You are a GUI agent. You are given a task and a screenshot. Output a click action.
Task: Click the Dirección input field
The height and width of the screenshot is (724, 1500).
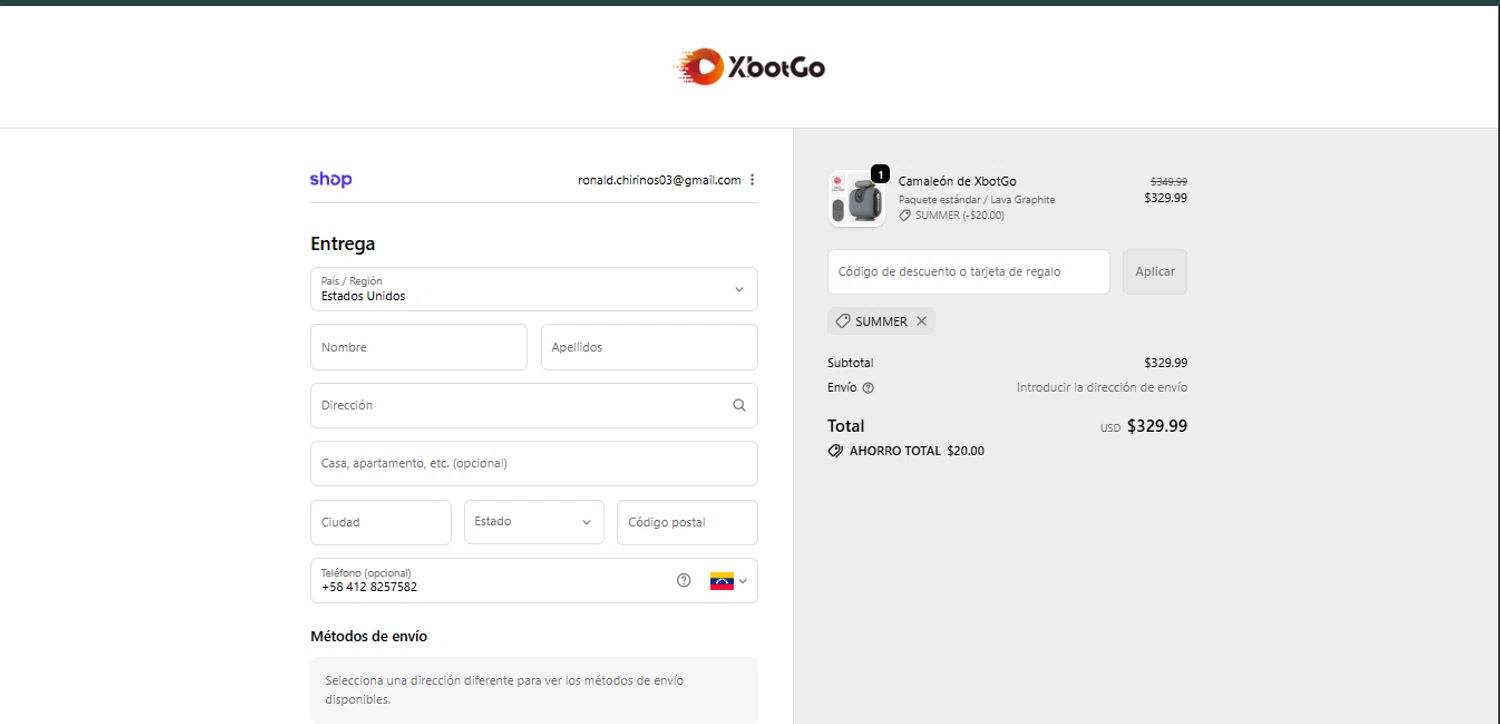pyautogui.click(x=534, y=405)
